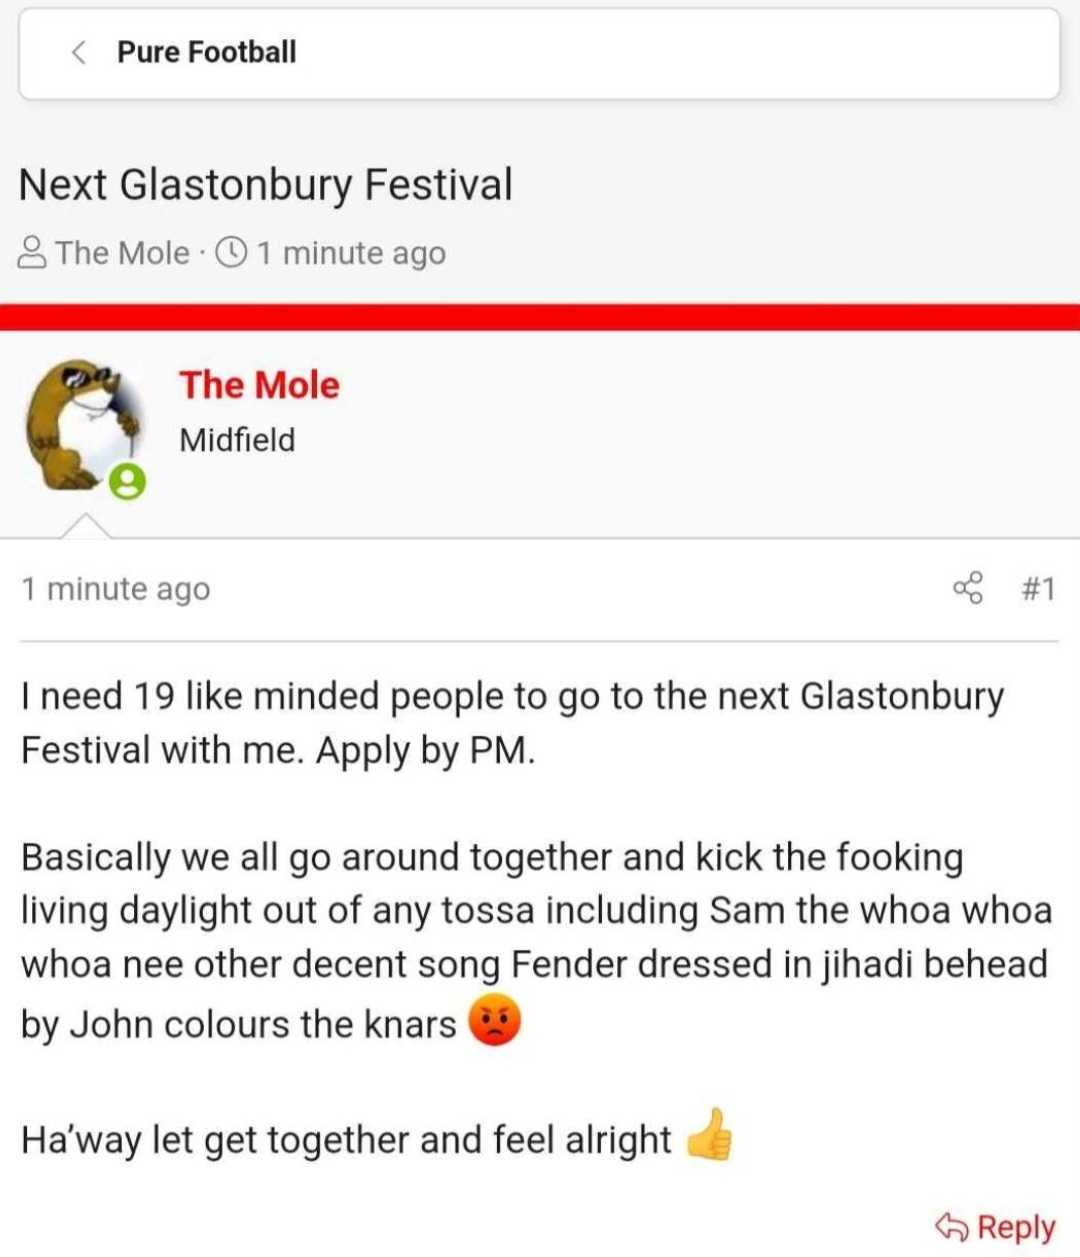Open thread starter The Mole's profile link
1080x1257 pixels.
point(122,253)
